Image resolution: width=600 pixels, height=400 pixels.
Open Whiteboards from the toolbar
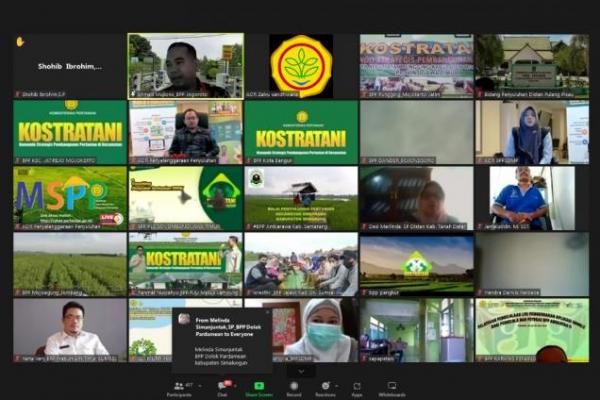click(x=392, y=386)
